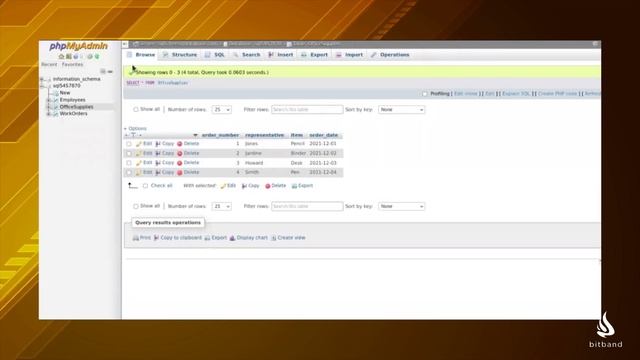This screenshot has width=640, height=360.
Task: Expand the information_schema database node
Action: click(x=42, y=79)
